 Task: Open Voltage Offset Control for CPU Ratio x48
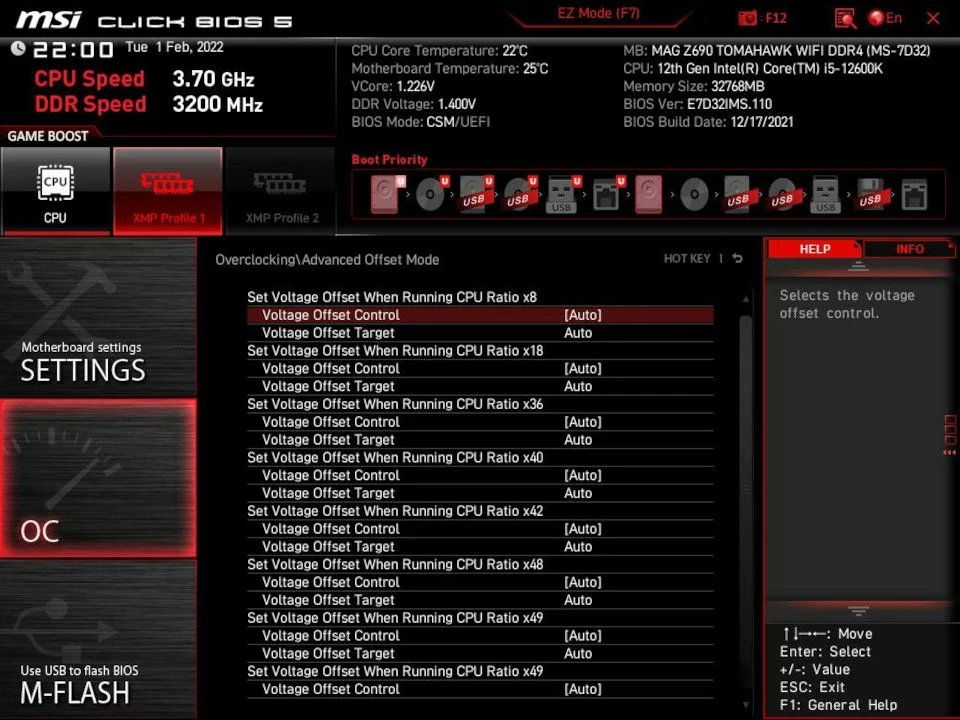tap(480, 582)
